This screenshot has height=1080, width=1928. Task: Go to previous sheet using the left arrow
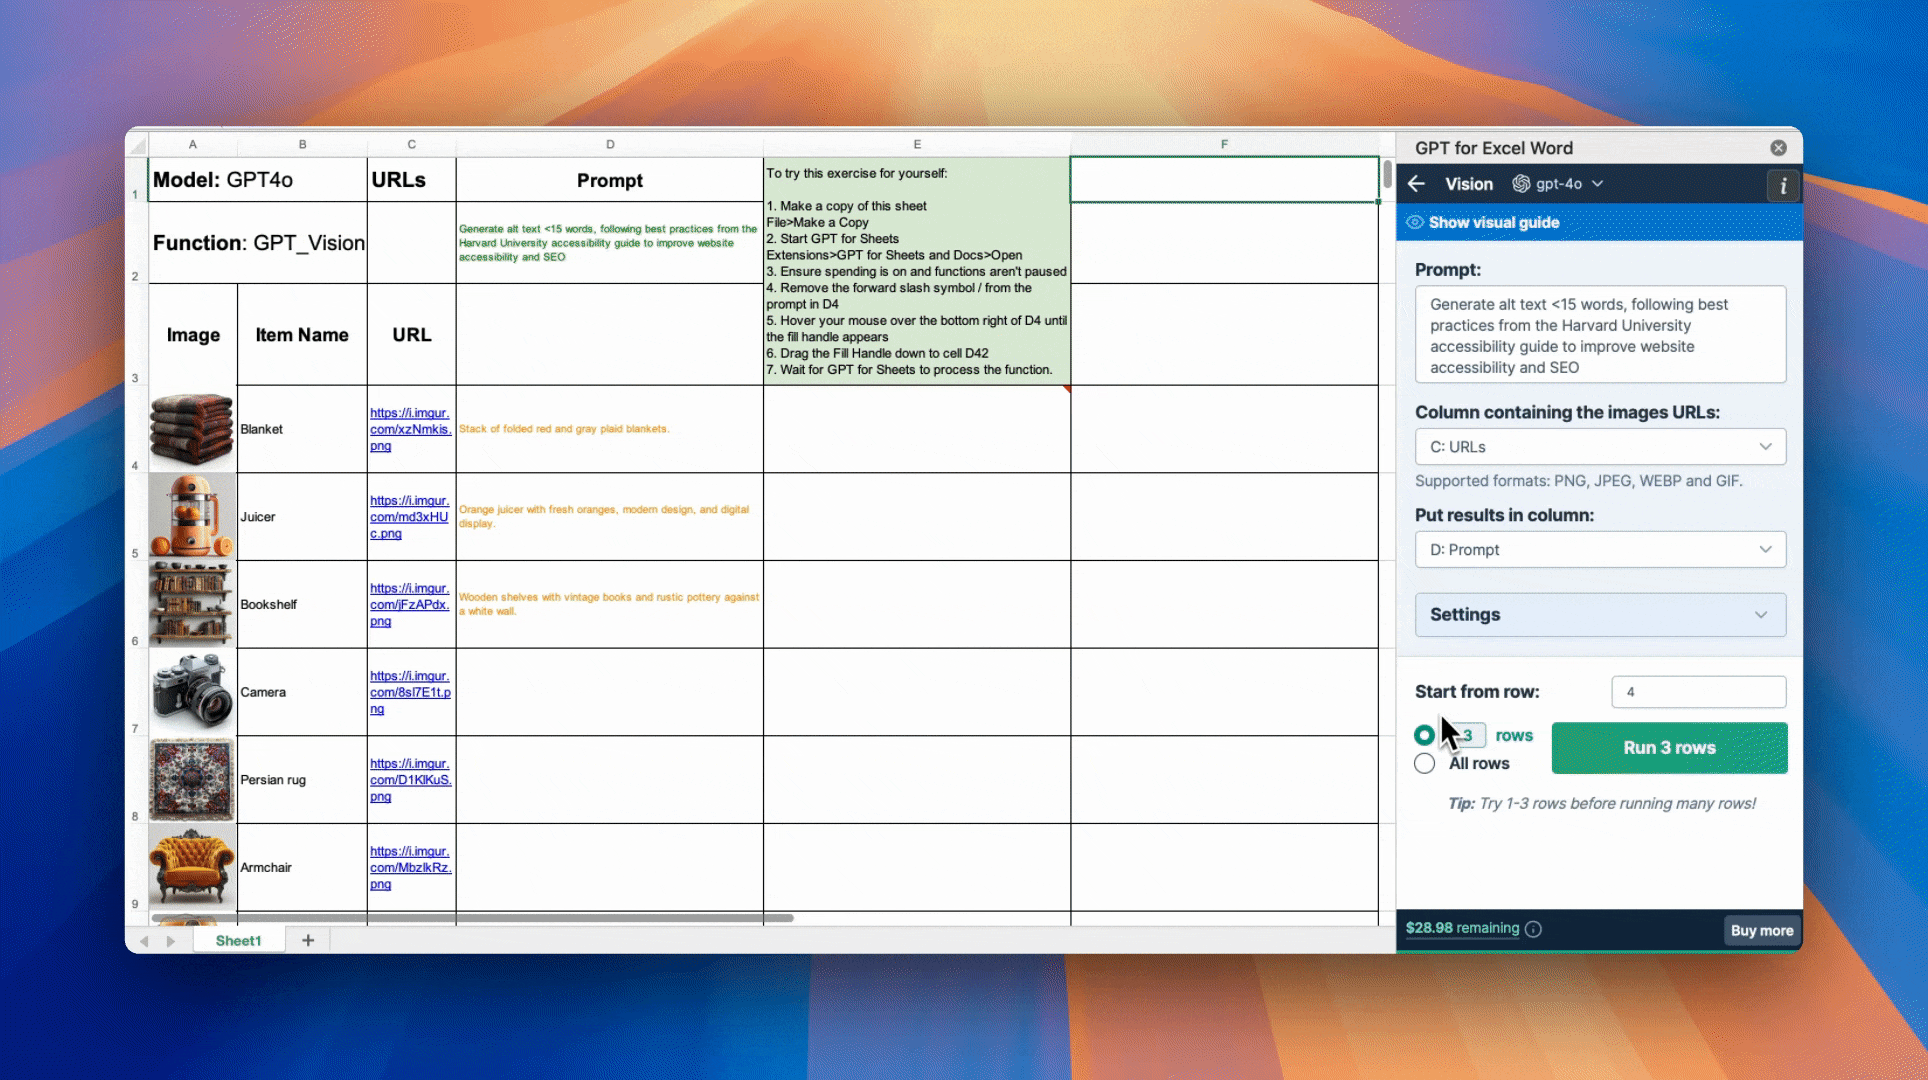coord(145,941)
